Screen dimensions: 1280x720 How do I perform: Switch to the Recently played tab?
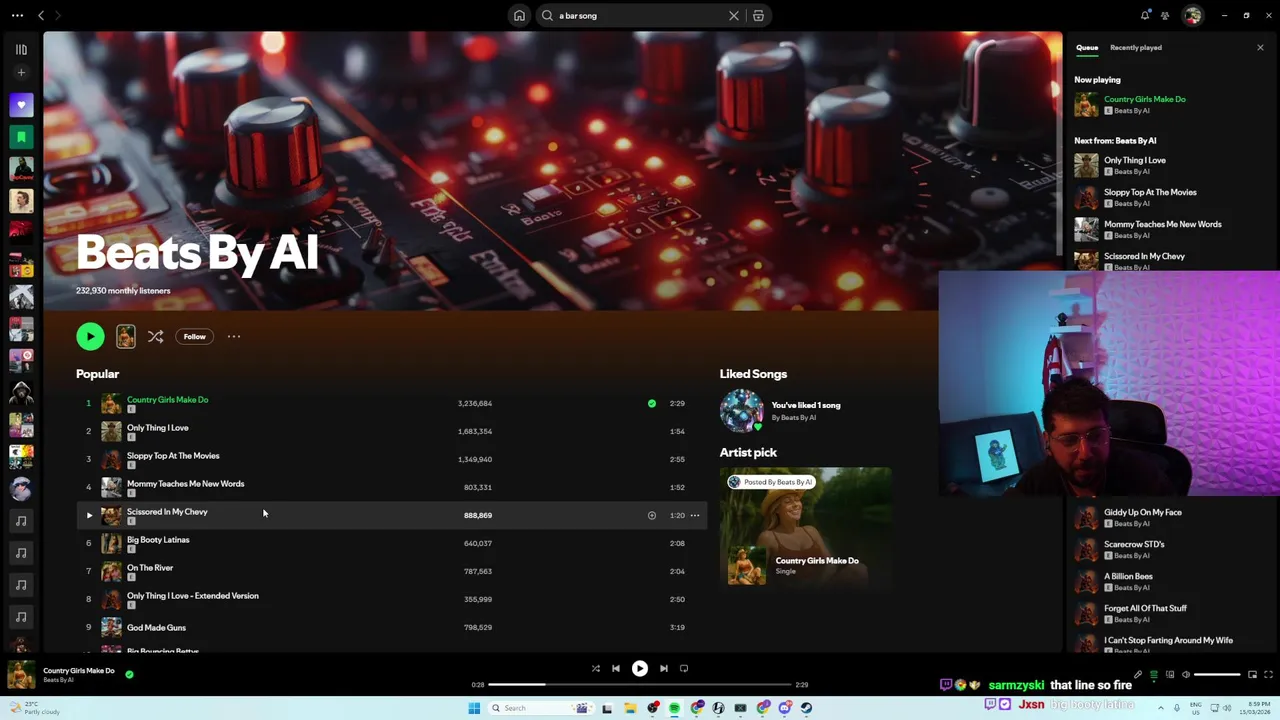[1135, 48]
